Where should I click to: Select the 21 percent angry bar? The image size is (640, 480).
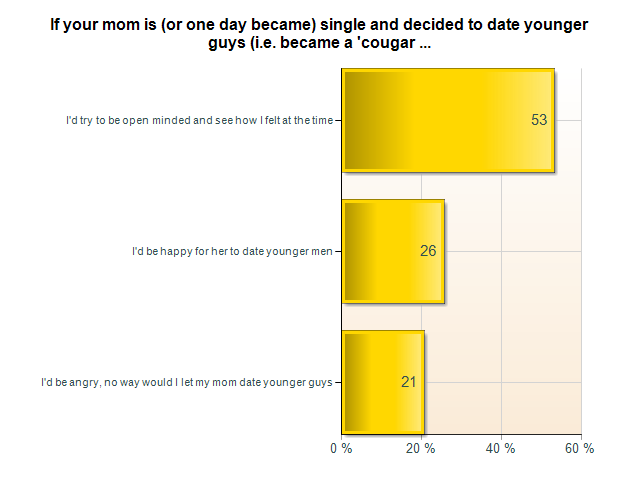(383, 382)
